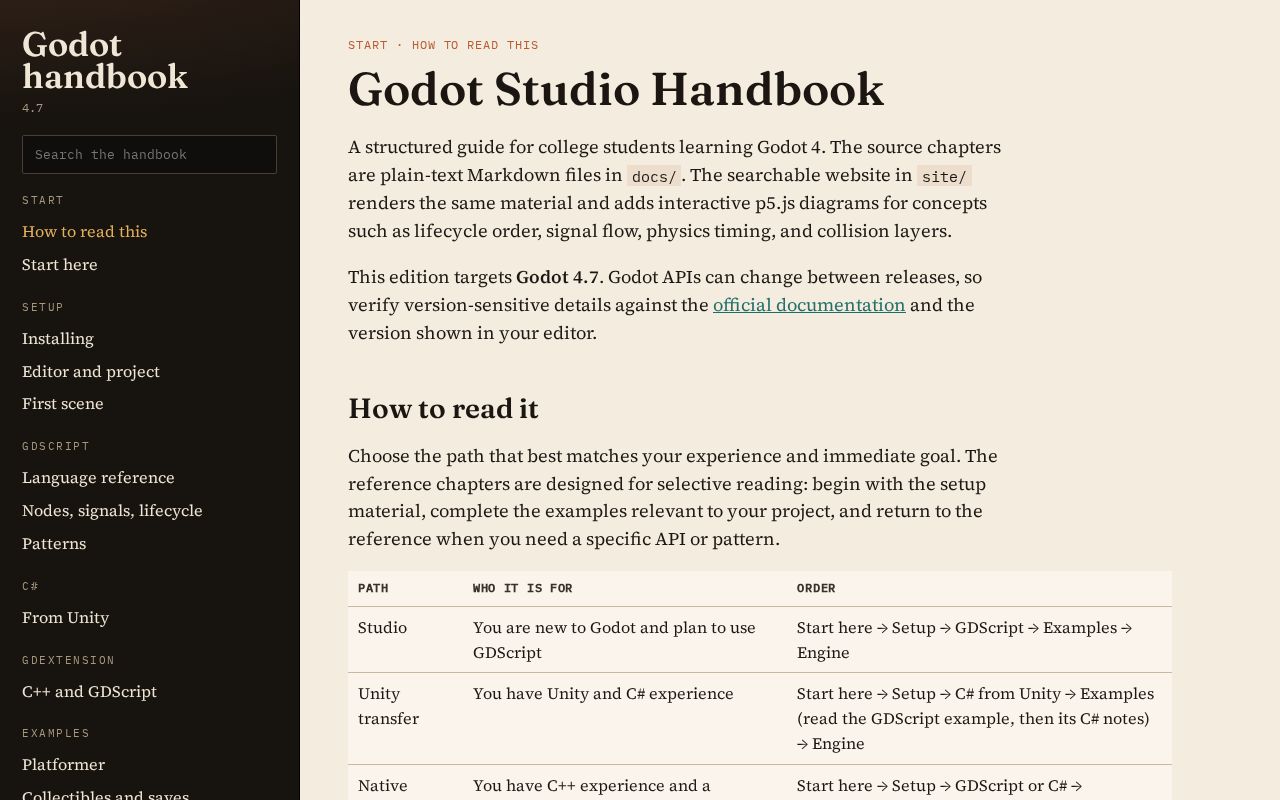The height and width of the screenshot is (800, 1280).
Task: Open Editor and project chapter
Action: click(x=91, y=371)
